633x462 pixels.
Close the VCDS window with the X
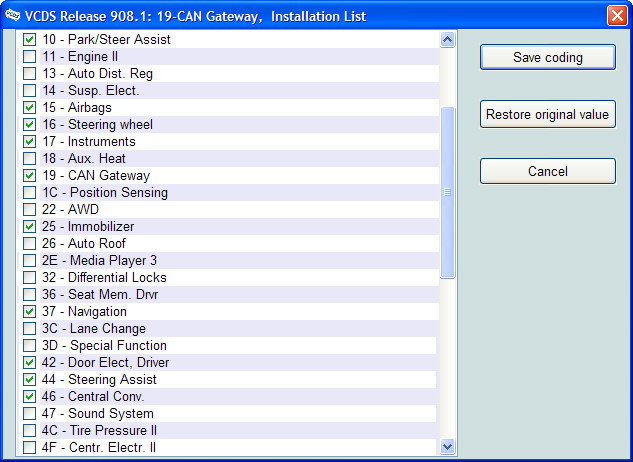pyautogui.click(x=617, y=16)
